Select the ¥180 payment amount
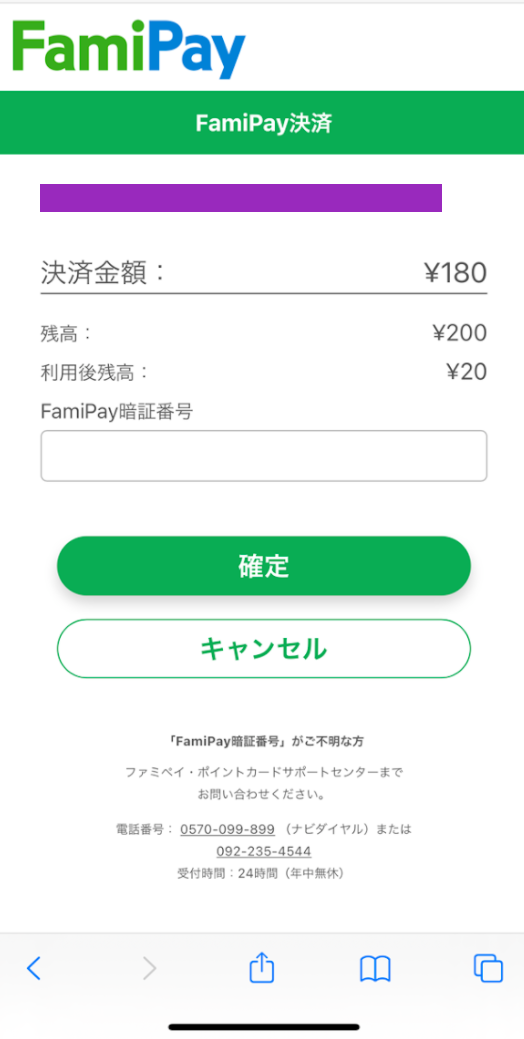Image resolution: width=524 pixels, height=1039 pixels. [456, 272]
